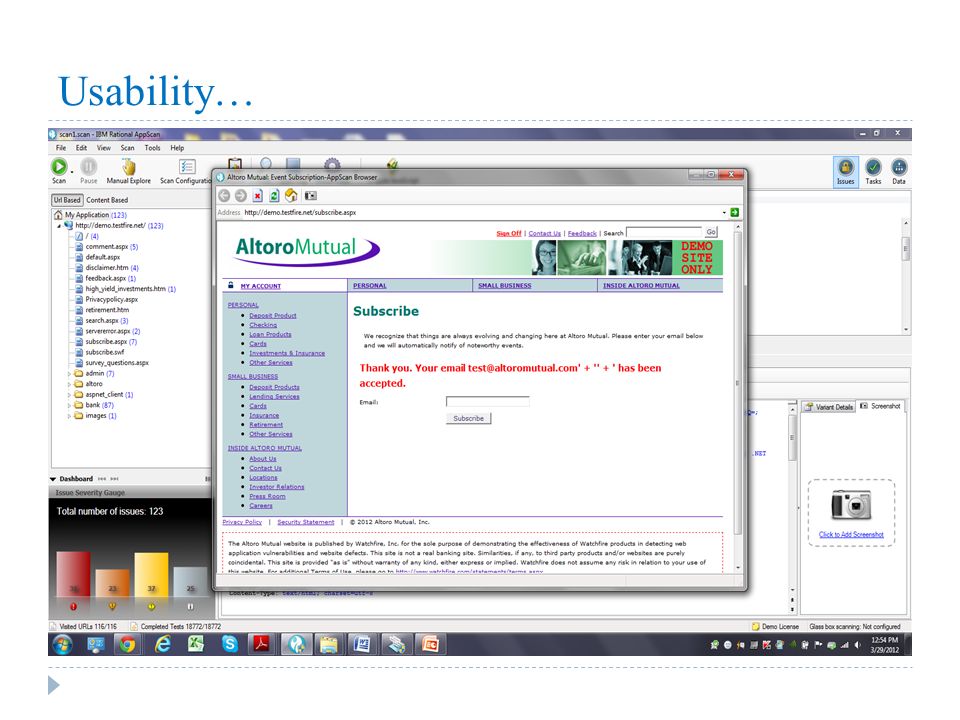Click the green Go arrow beside the address
This screenshot has width=960, height=720.
click(x=735, y=212)
